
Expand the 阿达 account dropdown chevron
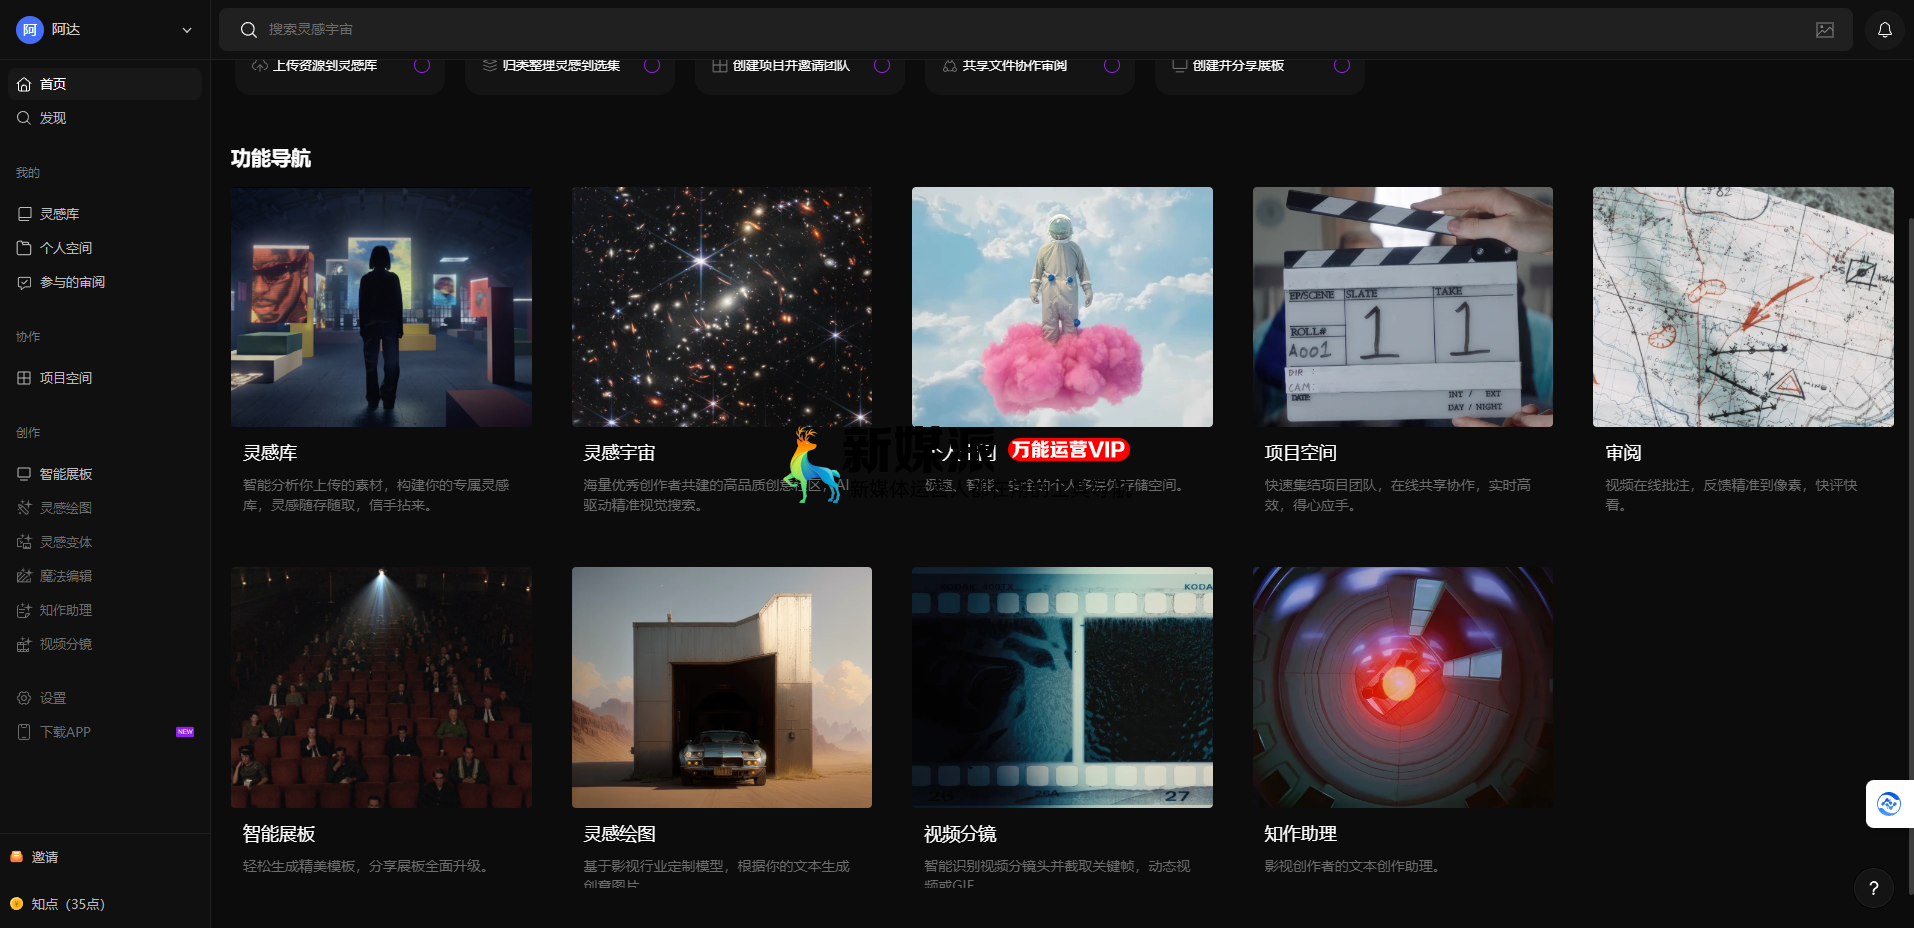tap(187, 30)
